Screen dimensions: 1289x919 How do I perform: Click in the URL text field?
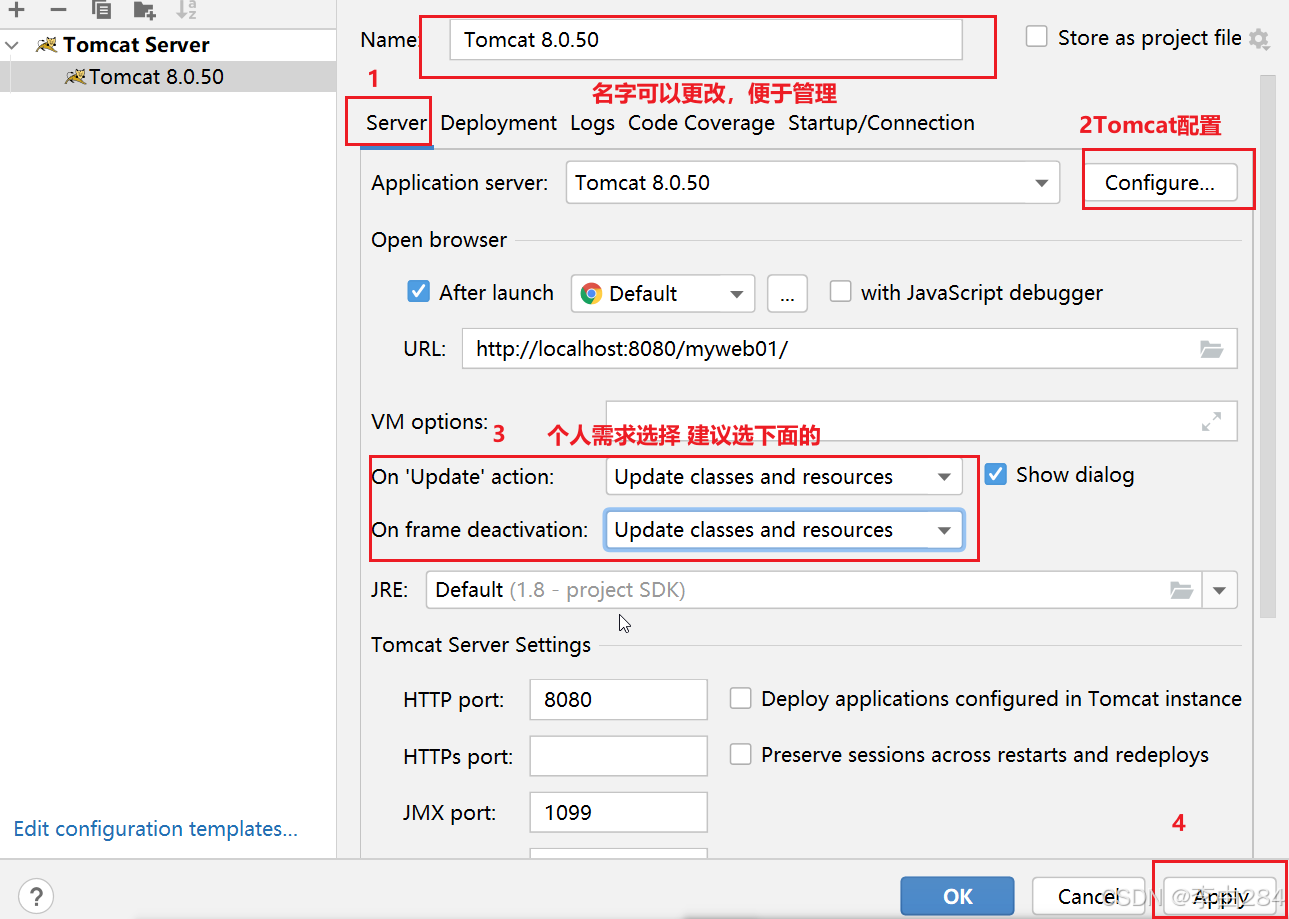(849, 349)
